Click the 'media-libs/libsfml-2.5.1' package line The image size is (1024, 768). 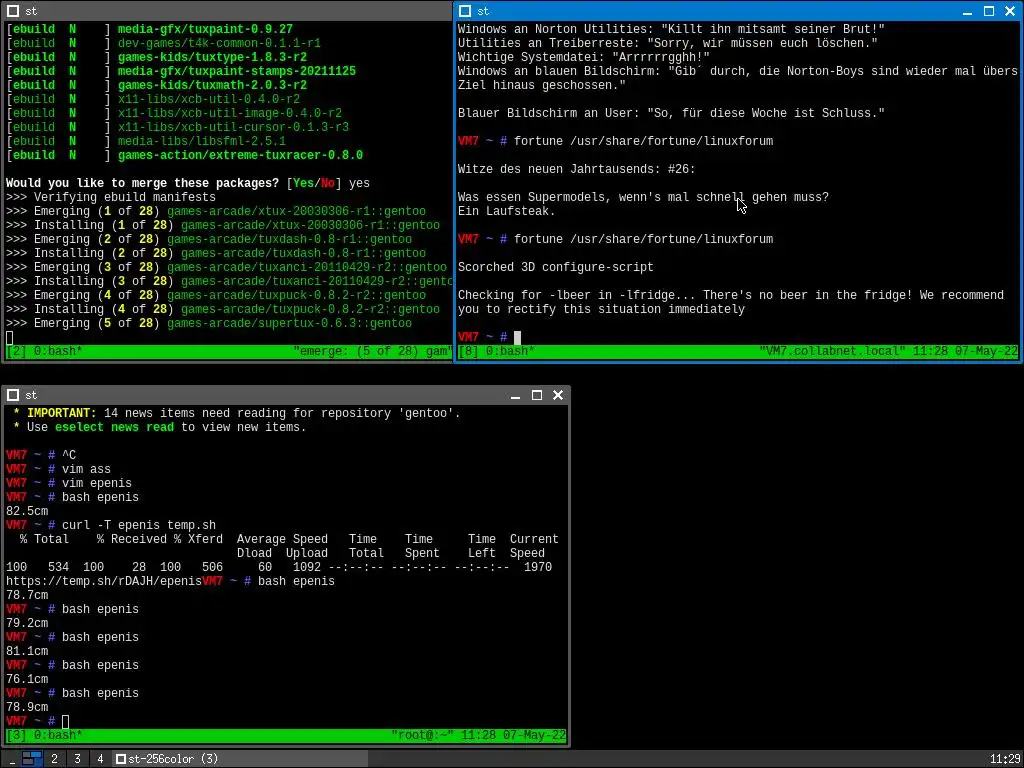[x=202, y=141]
